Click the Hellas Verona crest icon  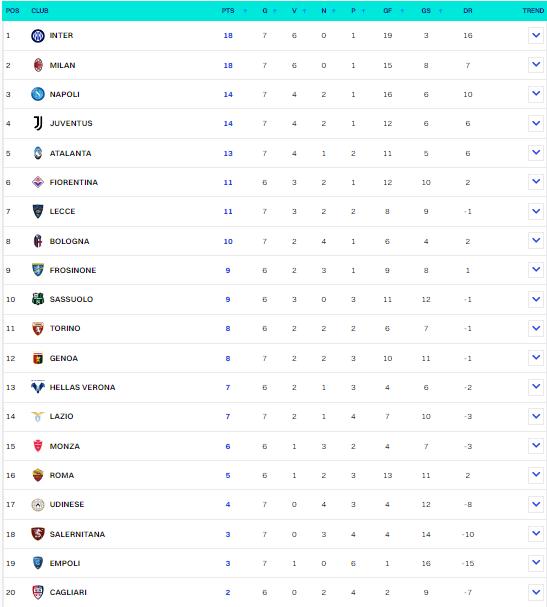(x=38, y=387)
